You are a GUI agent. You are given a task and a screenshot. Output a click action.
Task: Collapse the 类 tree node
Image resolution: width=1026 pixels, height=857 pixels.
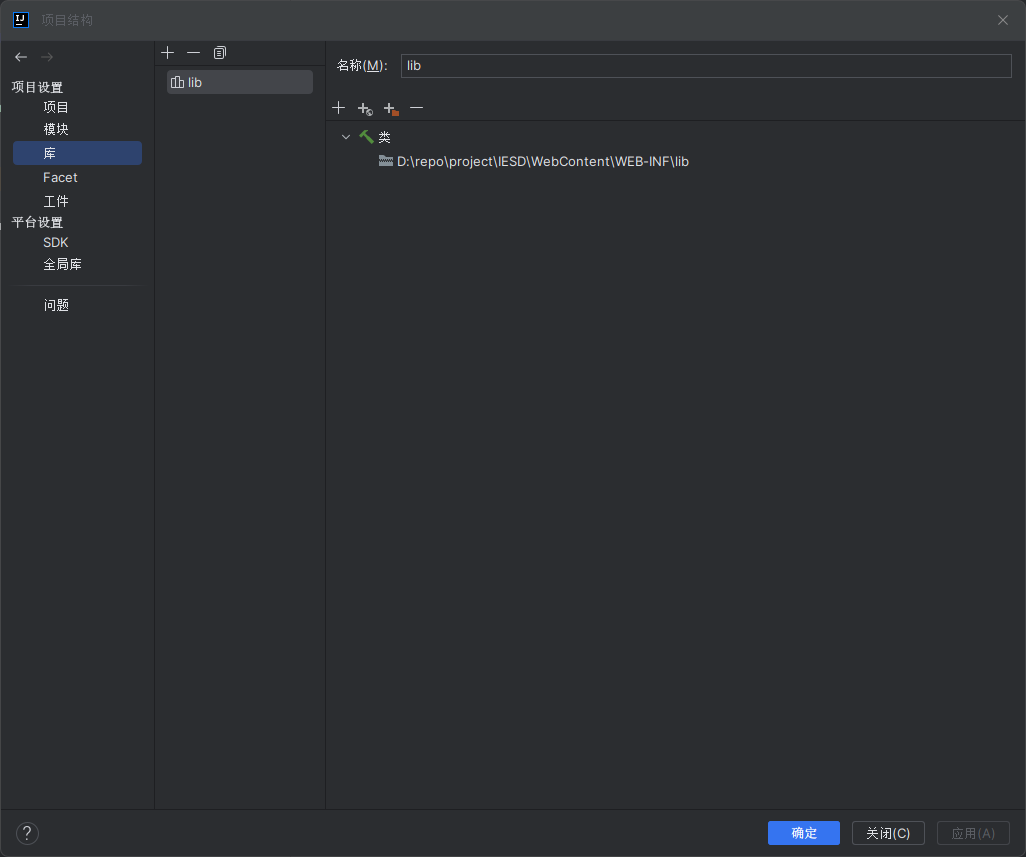point(346,137)
